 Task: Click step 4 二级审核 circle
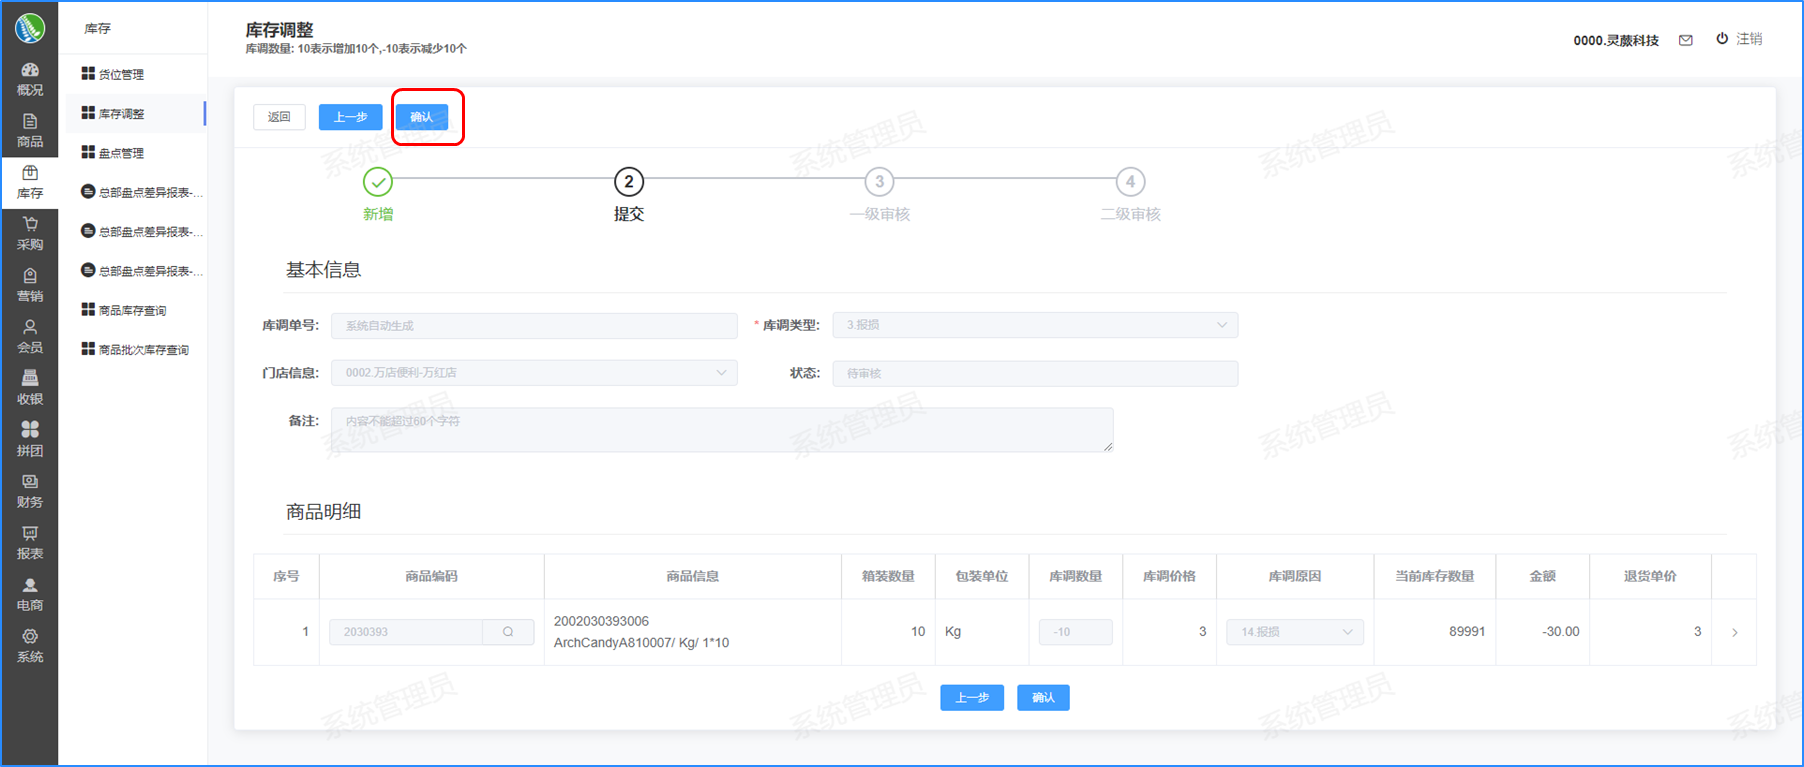click(x=1130, y=182)
